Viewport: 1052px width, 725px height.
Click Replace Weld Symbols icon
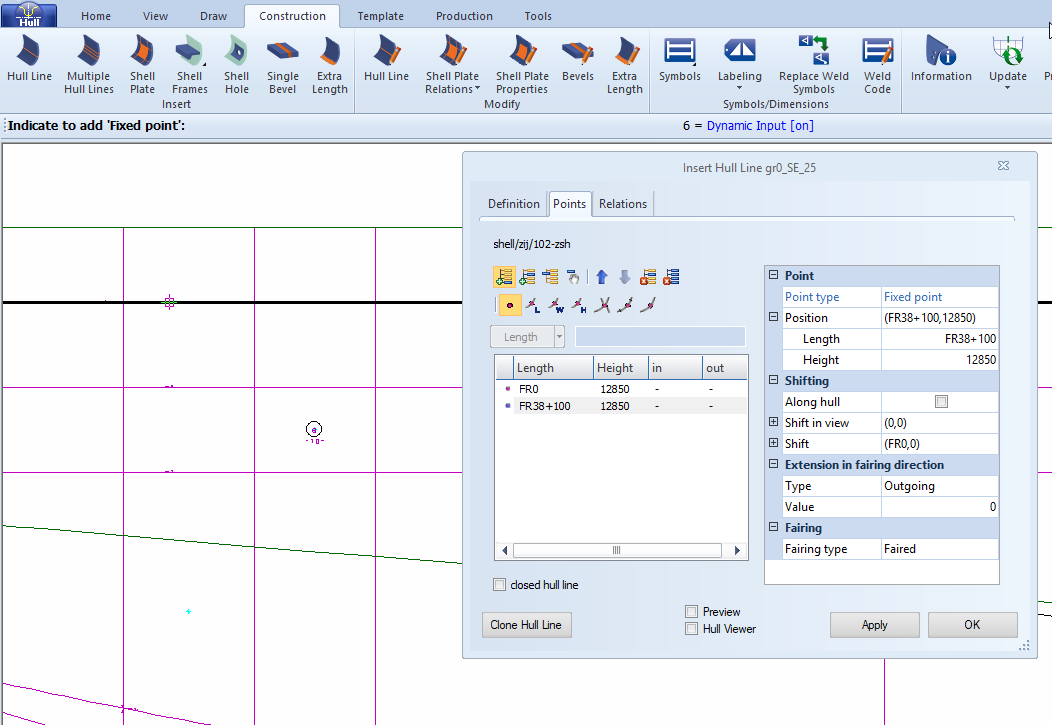(813, 64)
